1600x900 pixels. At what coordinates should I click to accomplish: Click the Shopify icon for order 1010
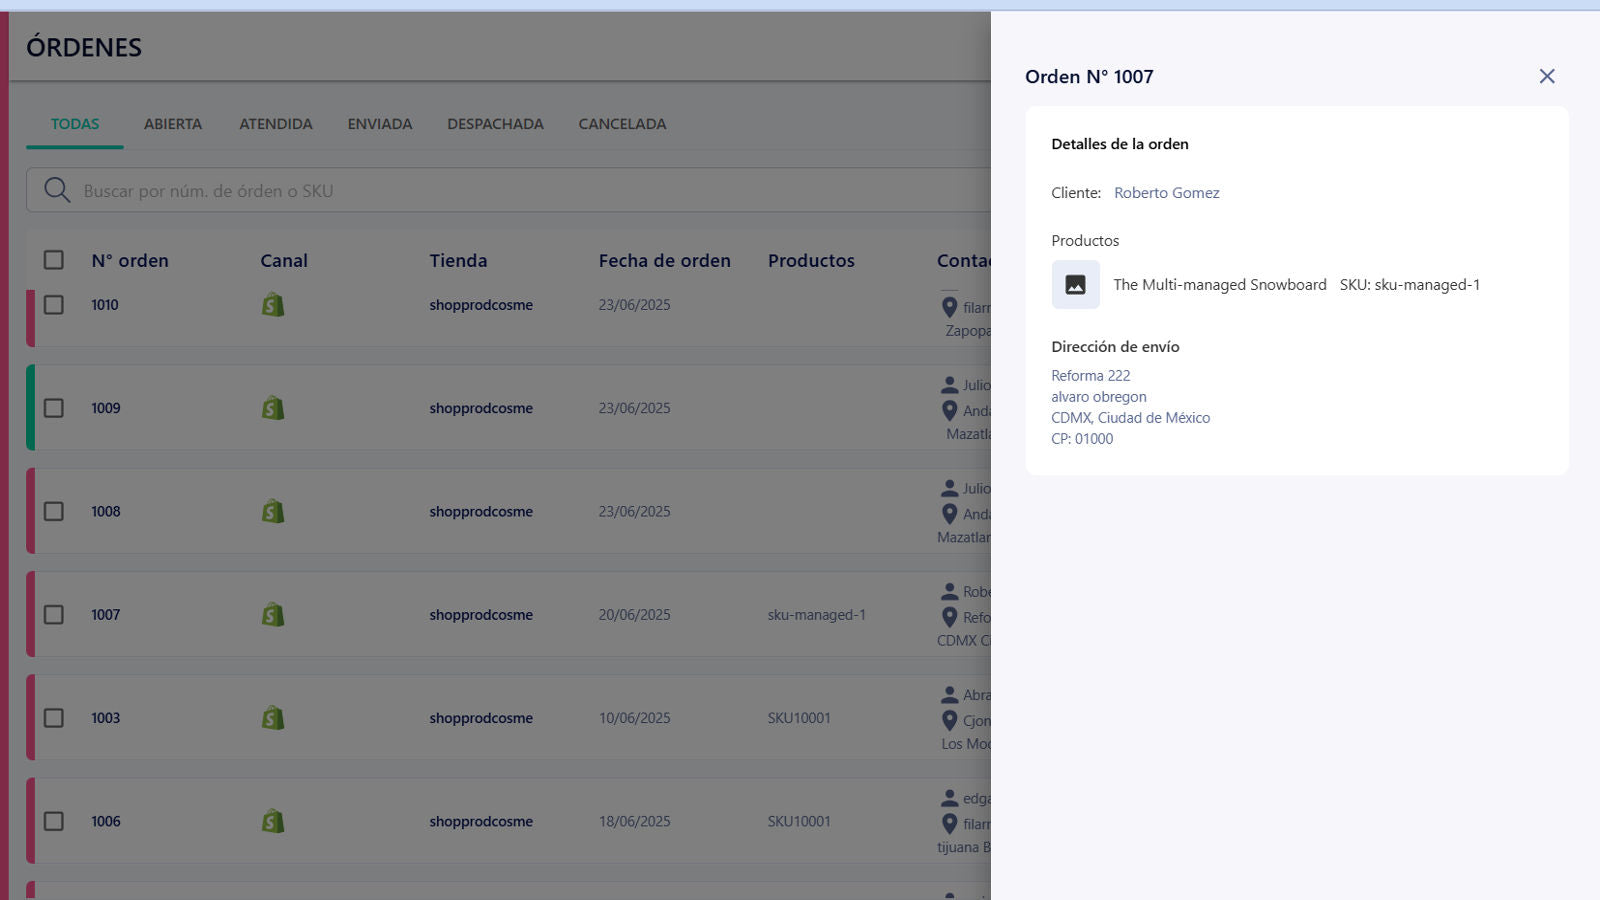click(273, 305)
